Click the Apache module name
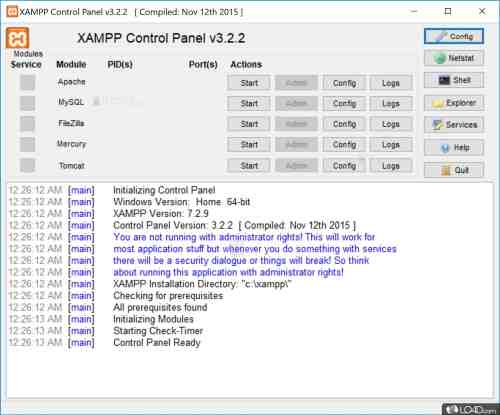Viewport: 500px width, 415px height. (71, 82)
